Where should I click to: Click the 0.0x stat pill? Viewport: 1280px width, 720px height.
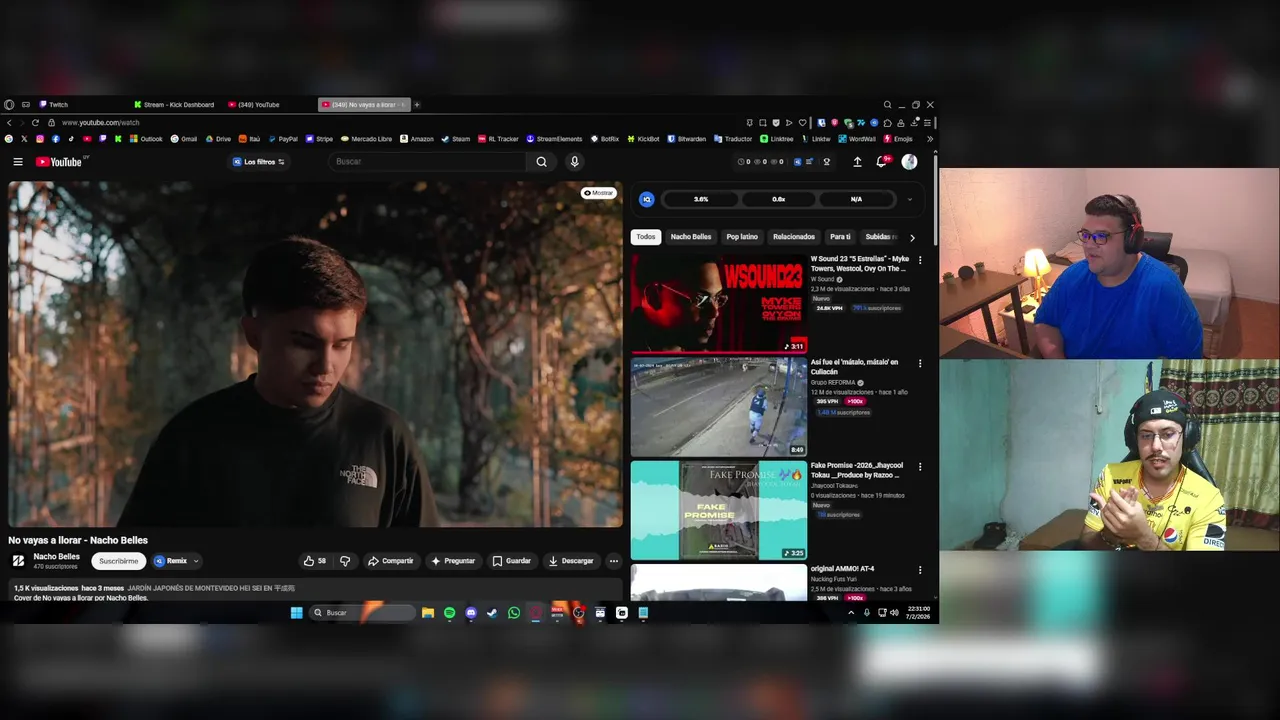[778, 199]
